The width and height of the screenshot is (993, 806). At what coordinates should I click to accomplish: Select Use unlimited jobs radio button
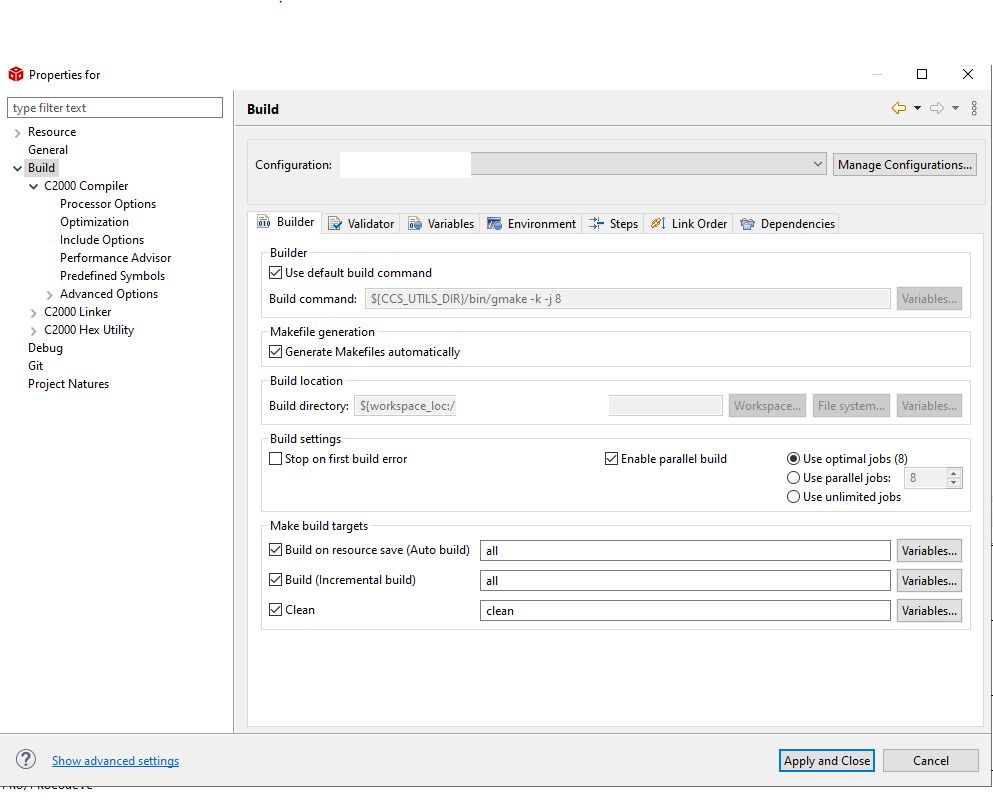[x=793, y=496]
